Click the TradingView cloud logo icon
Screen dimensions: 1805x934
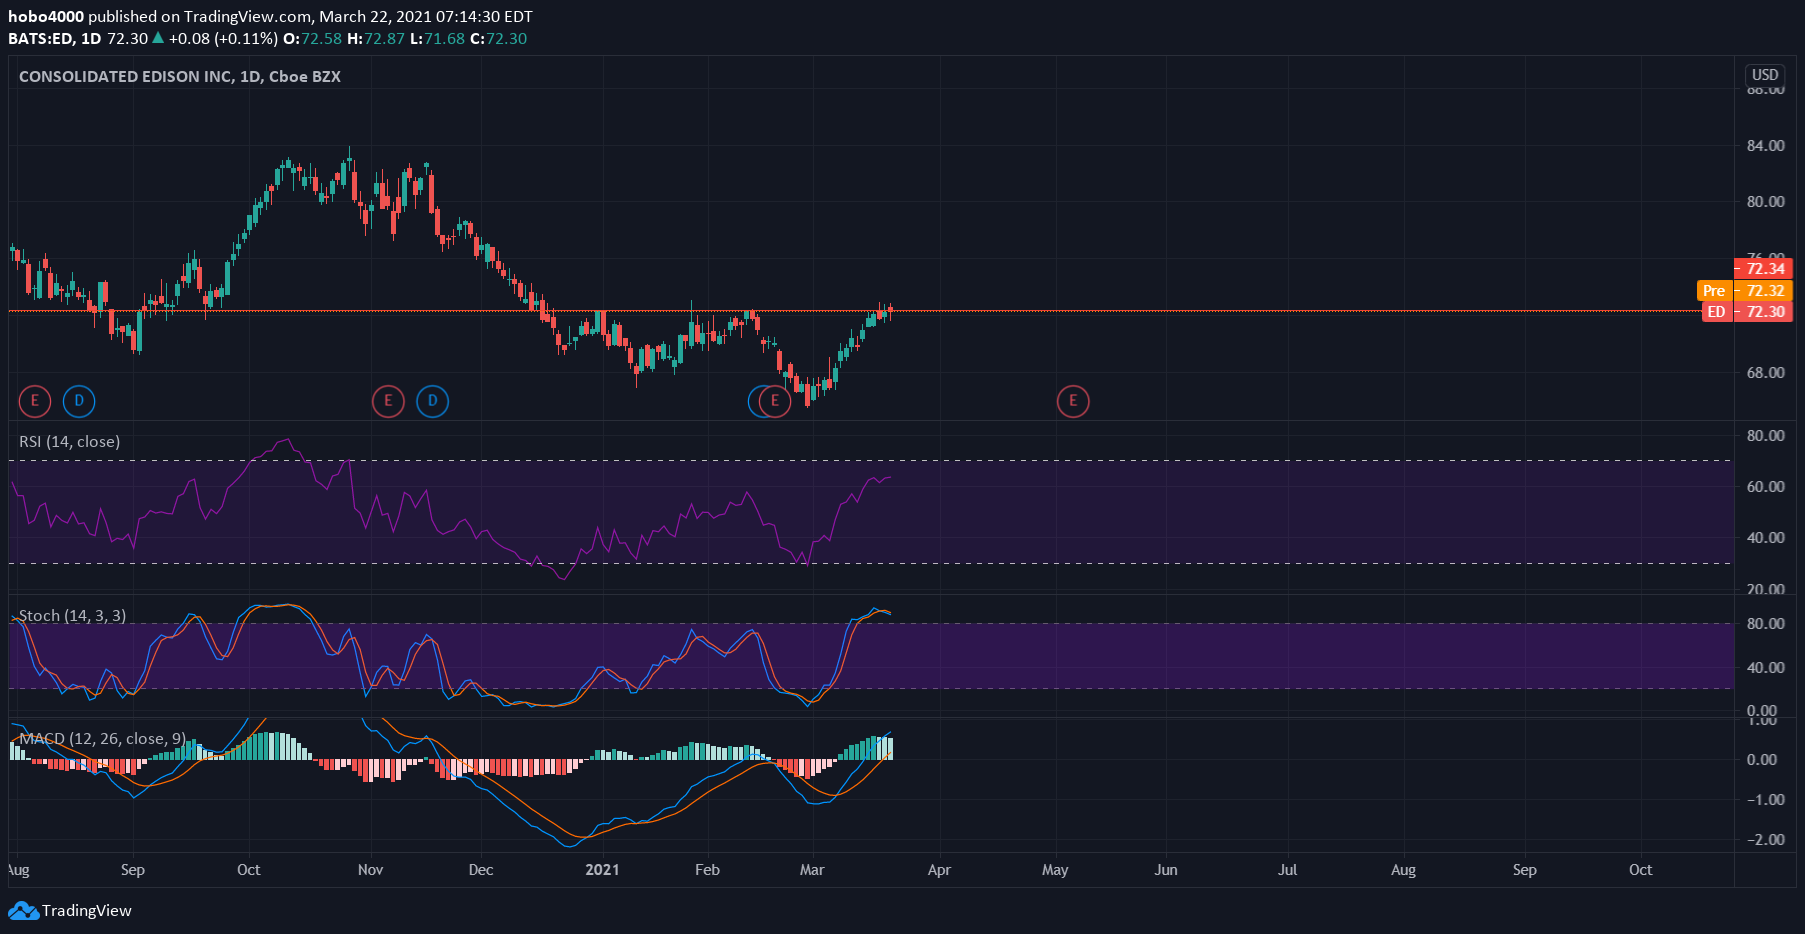click(x=23, y=911)
